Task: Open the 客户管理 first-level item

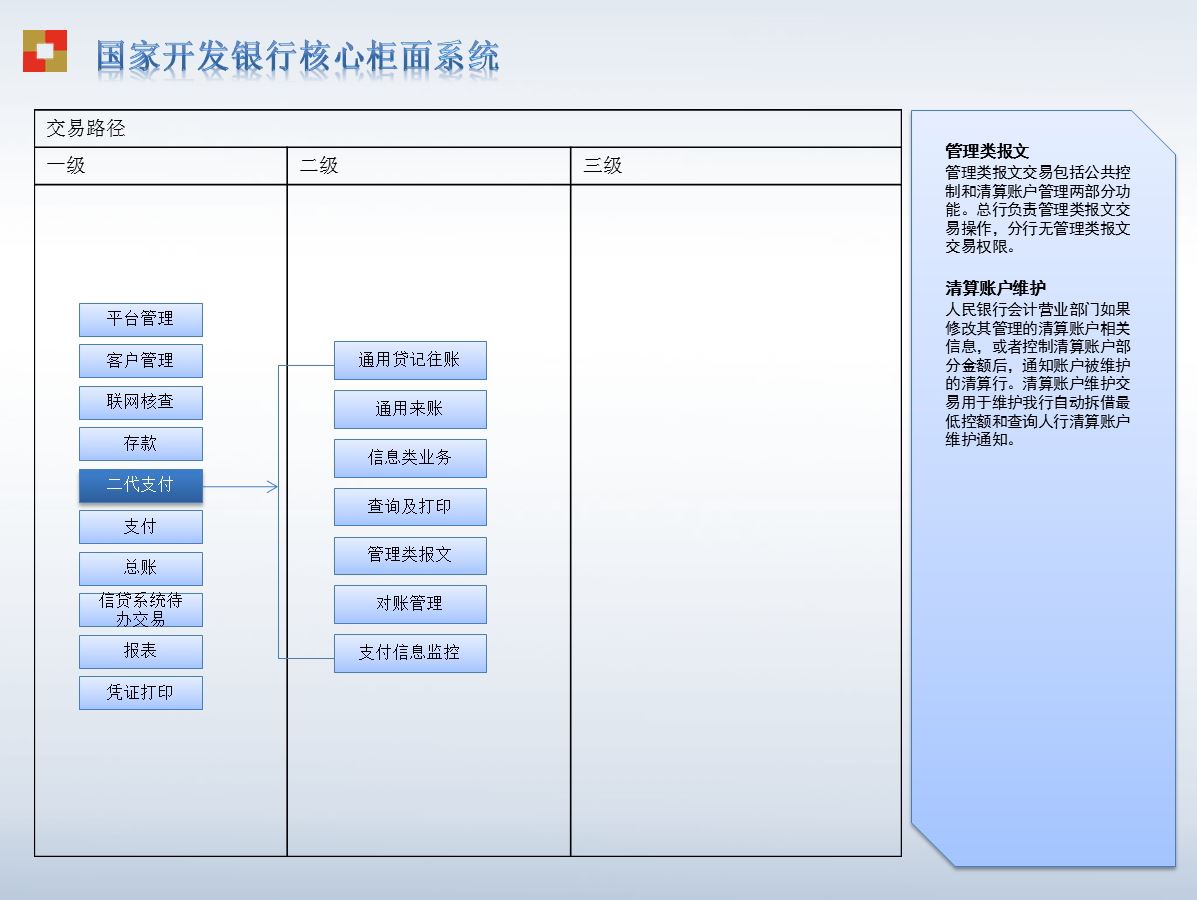Action: coord(140,360)
